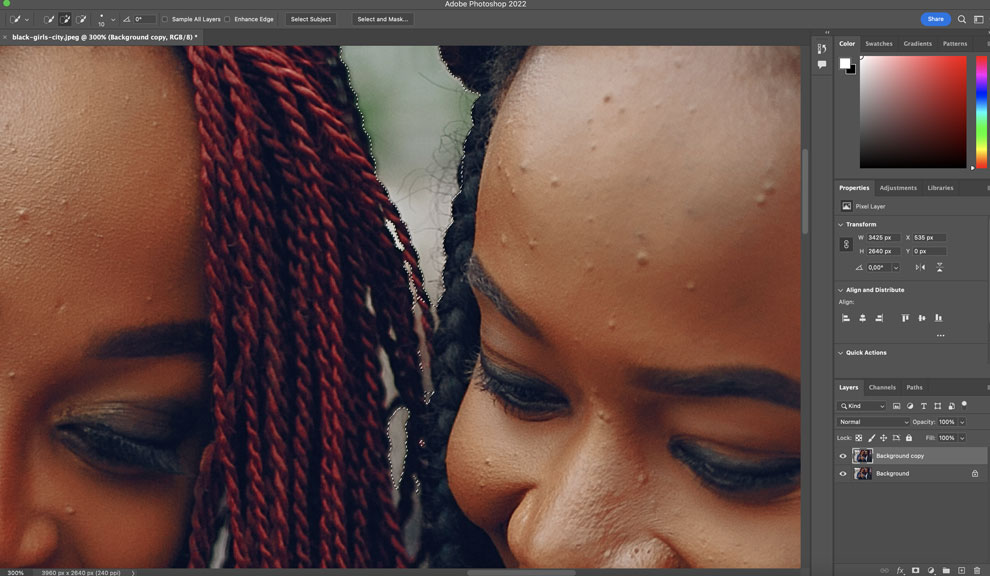Screen dimensions: 990x576
Task: Hide the Background layer with its eye toggle
Action: point(843,473)
